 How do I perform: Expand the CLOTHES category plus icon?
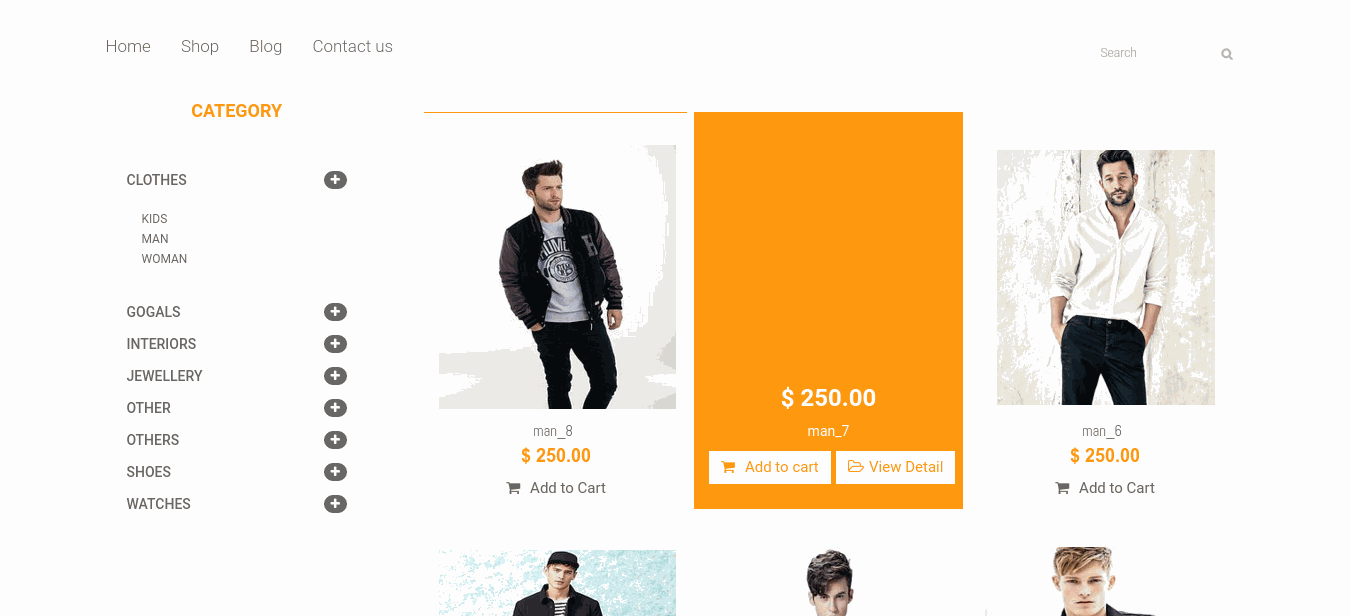[x=335, y=180]
